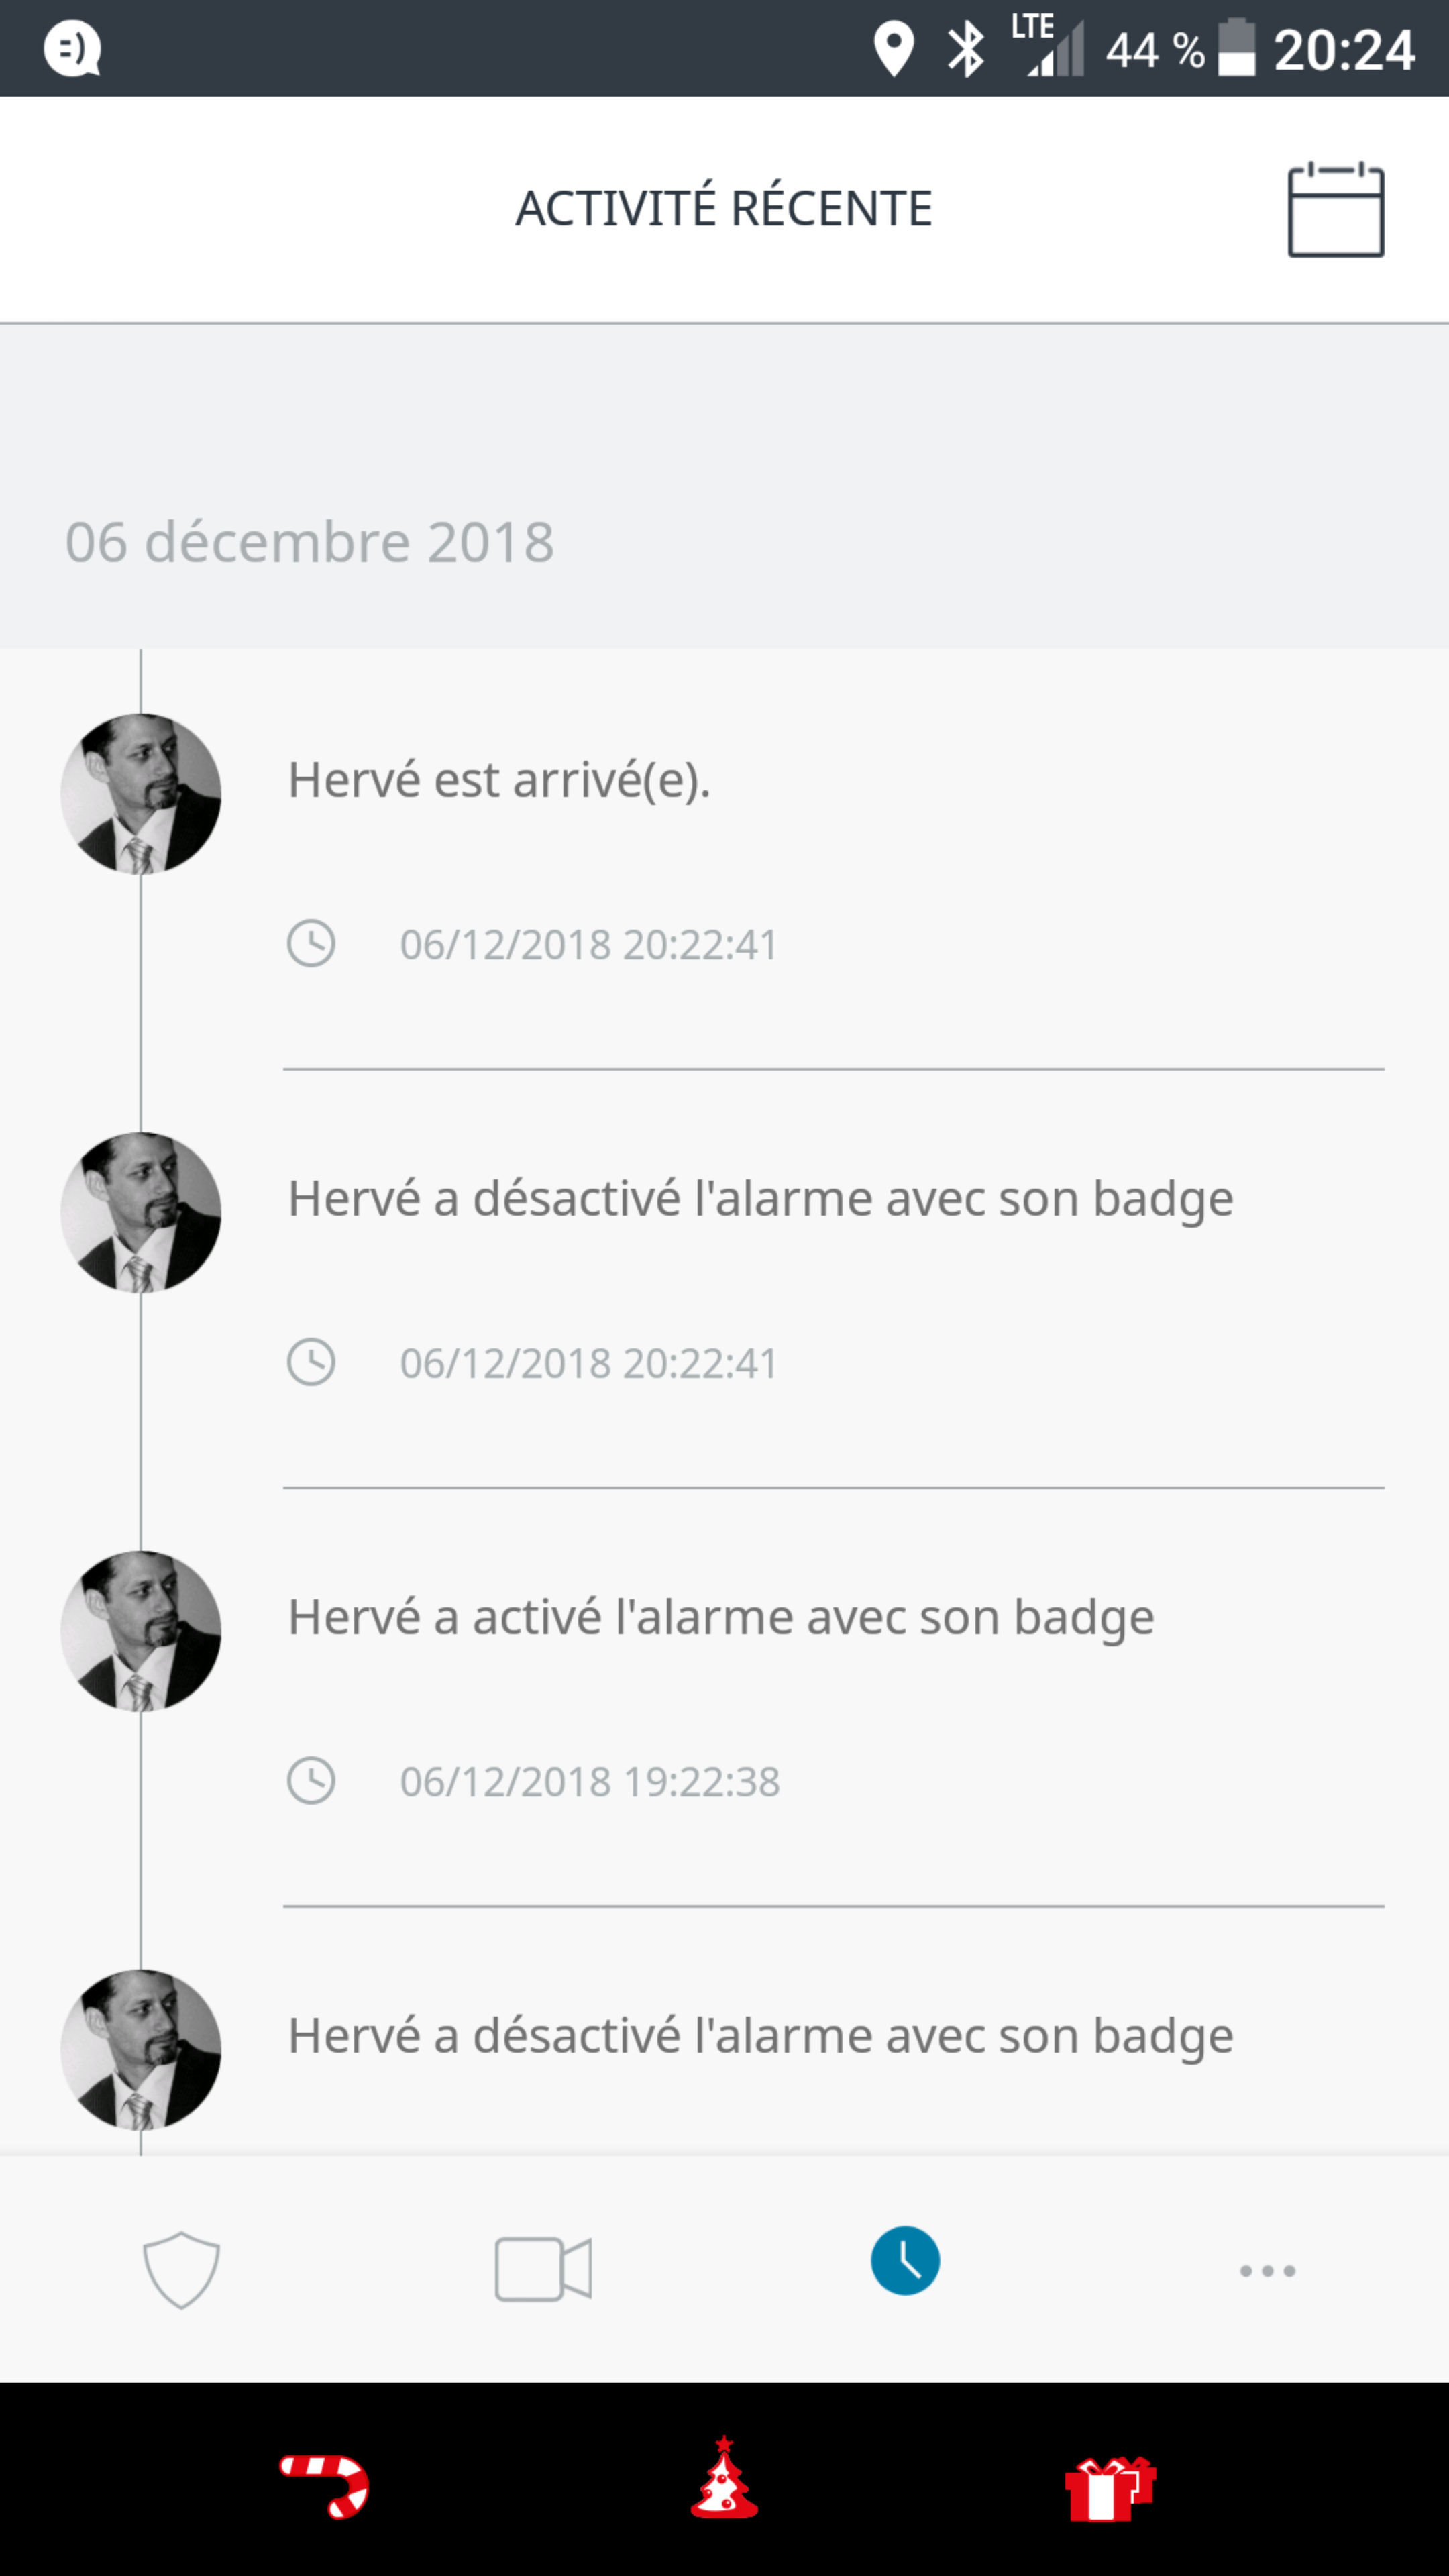Select the blue clock activity tab
This screenshot has width=1449, height=2576.
[x=905, y=2261]
